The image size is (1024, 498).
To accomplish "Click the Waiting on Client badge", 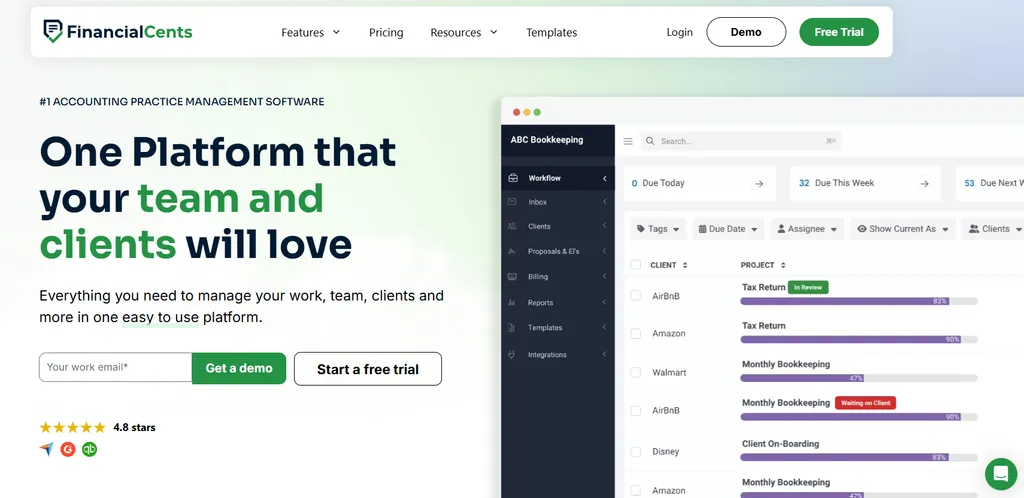I will coord(865,403).
